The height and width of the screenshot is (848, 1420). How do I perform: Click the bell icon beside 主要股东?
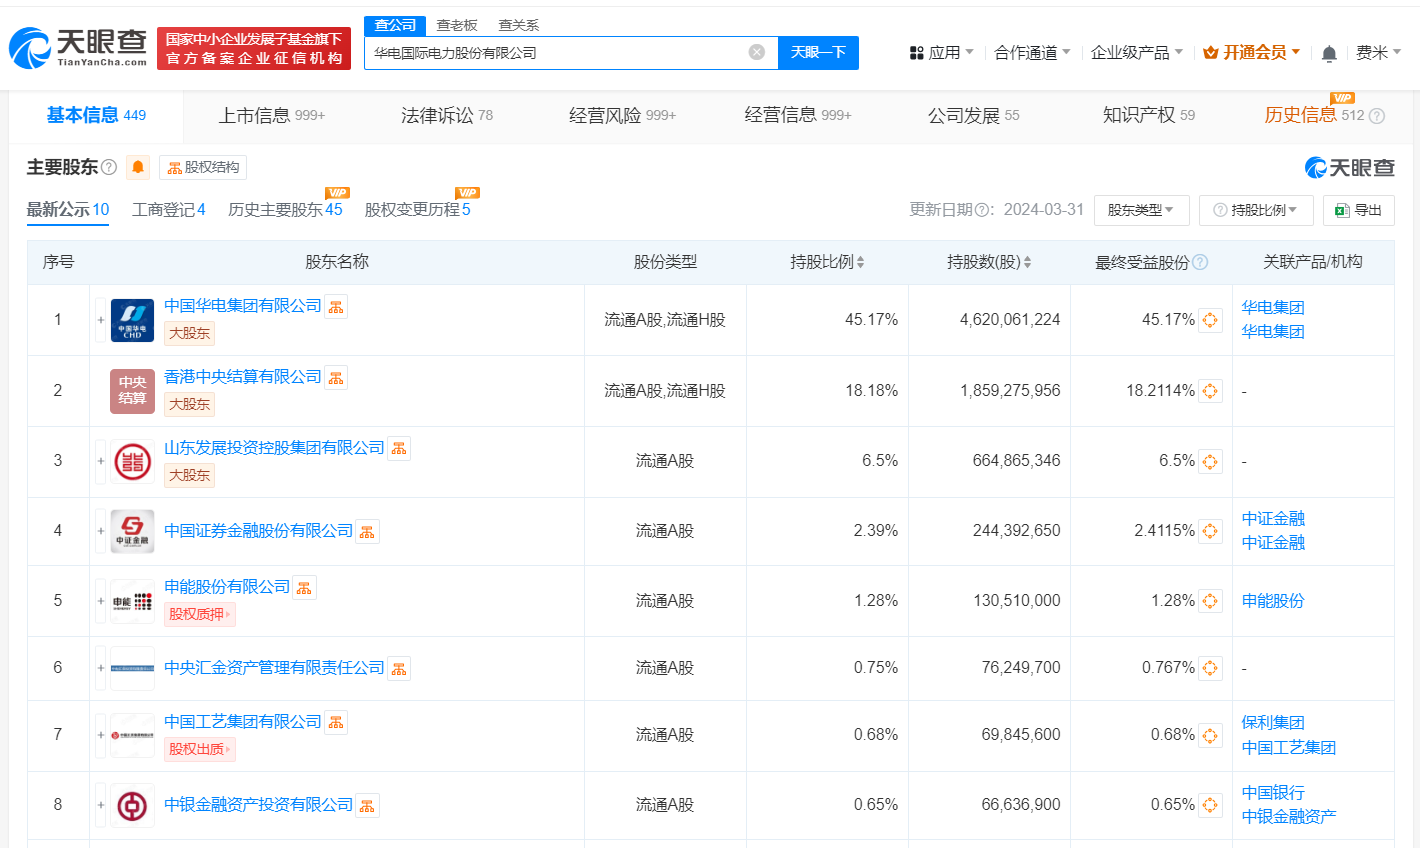pos(138,167)
